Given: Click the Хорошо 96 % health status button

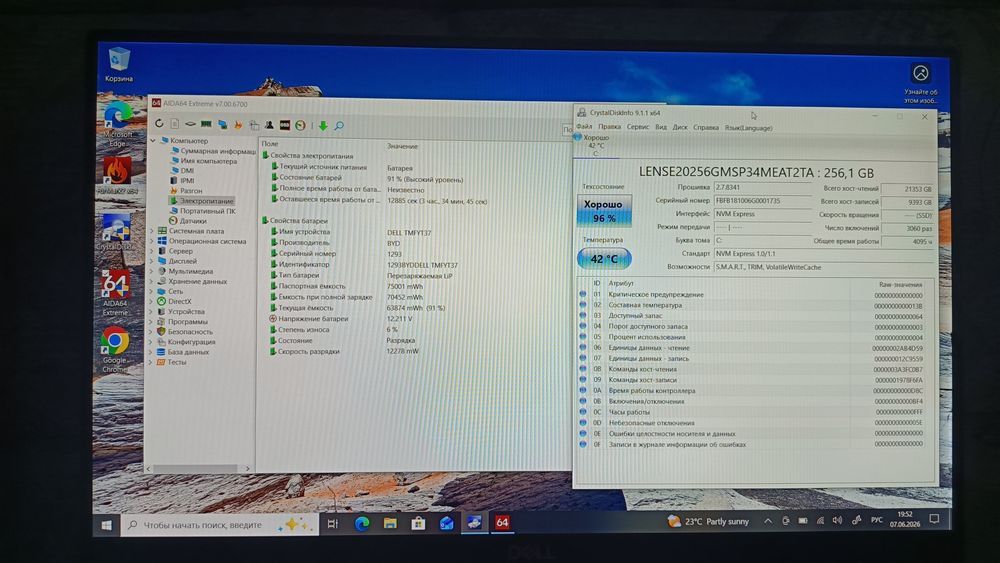Looking at the screenshot, I should pos(603,210).
